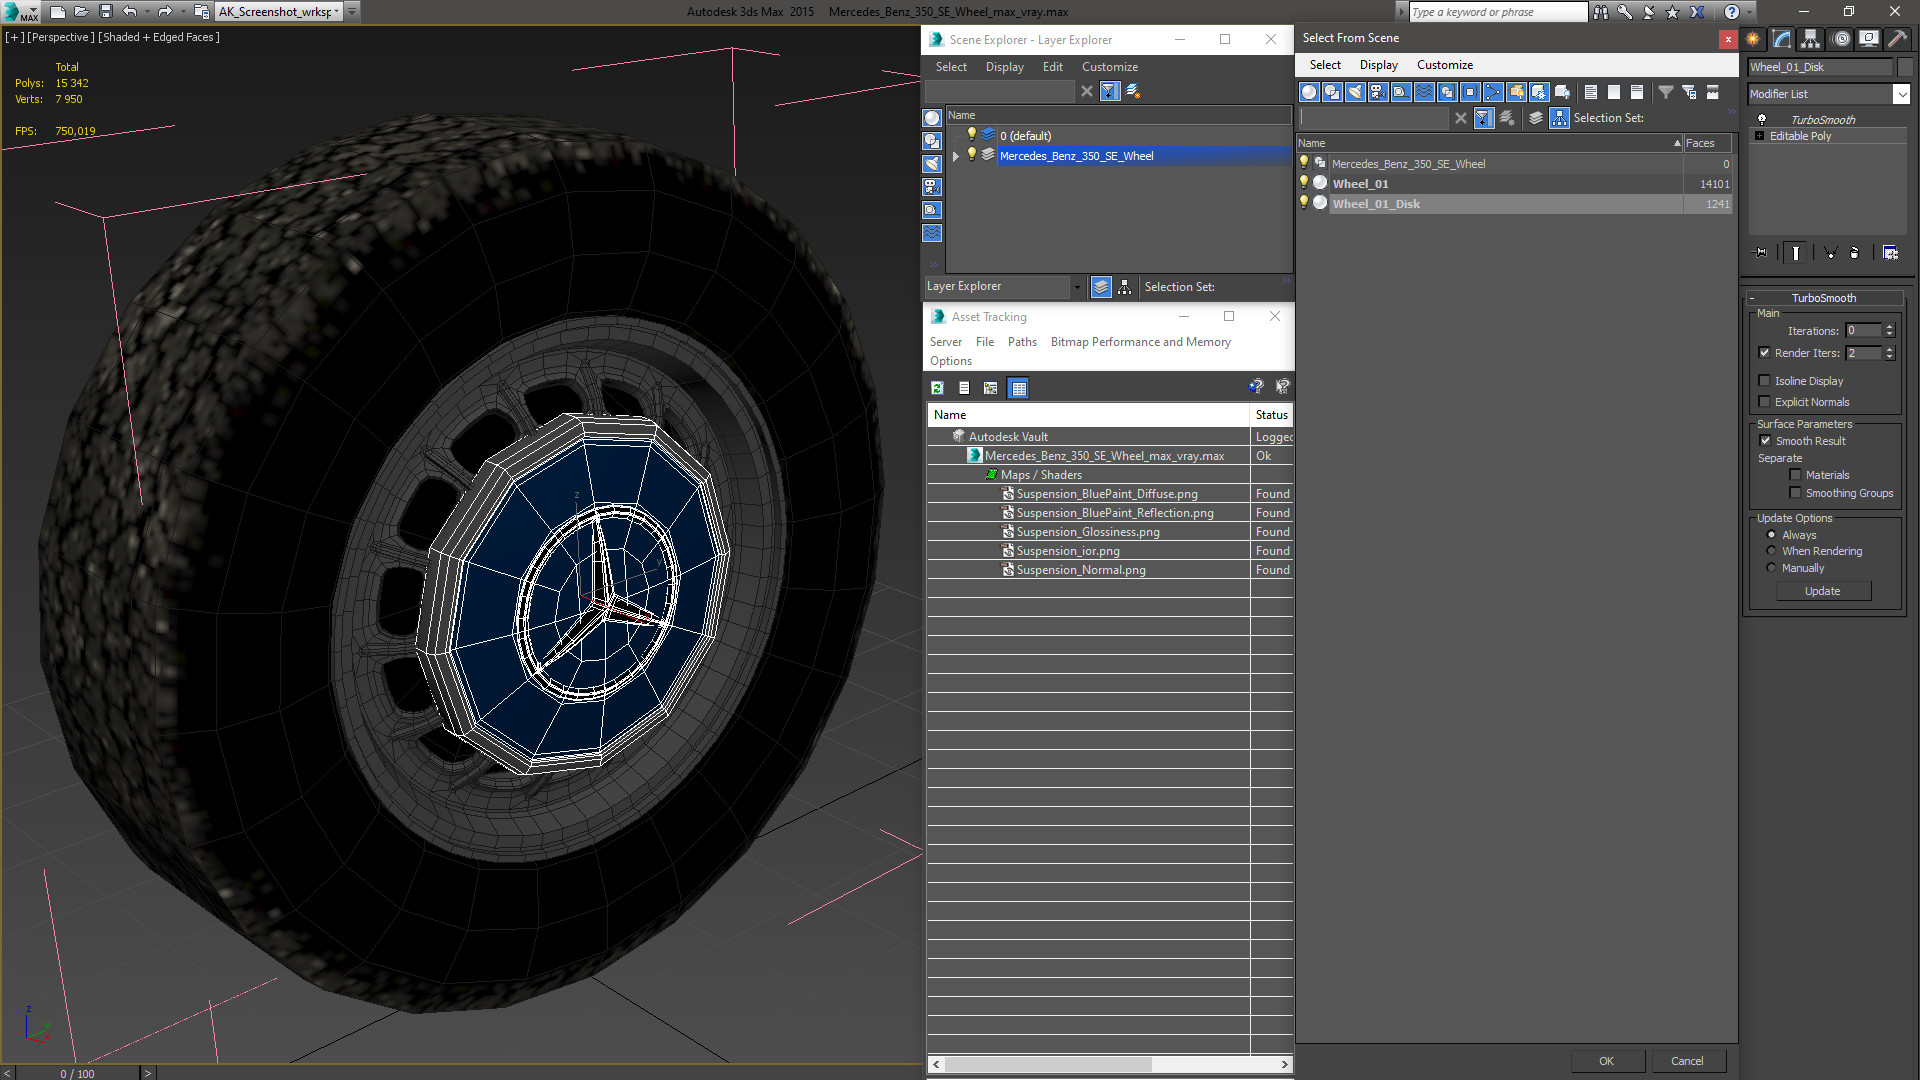
Task: Click Make Unique icon below the modifier stack
Action: click(1830, 253)
